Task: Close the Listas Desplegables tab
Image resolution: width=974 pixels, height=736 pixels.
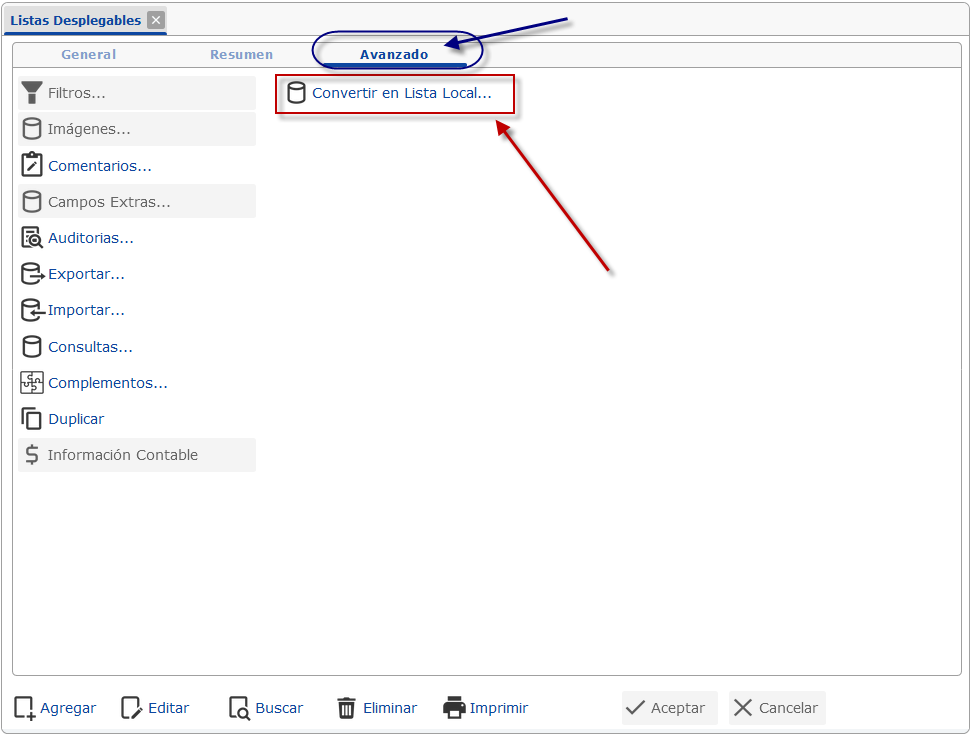Action: 156,20
